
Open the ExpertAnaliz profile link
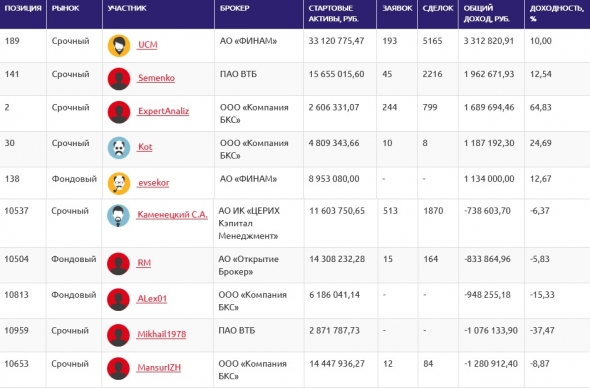(x=163, y=111)
